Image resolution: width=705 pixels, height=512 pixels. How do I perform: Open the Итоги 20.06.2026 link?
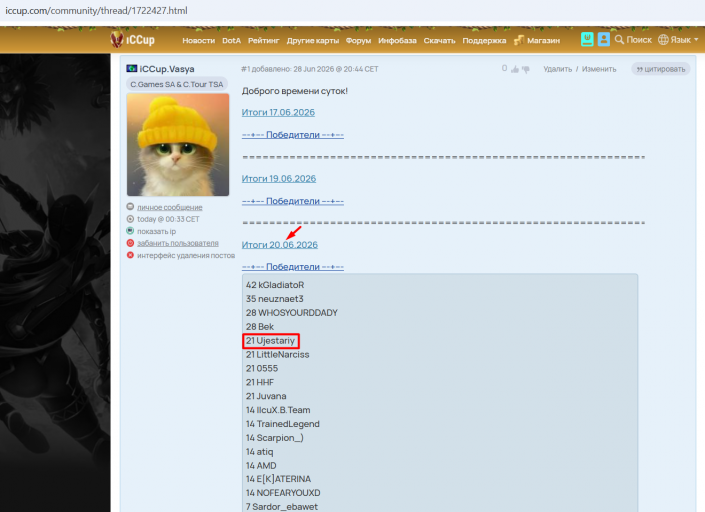(280, 245)
